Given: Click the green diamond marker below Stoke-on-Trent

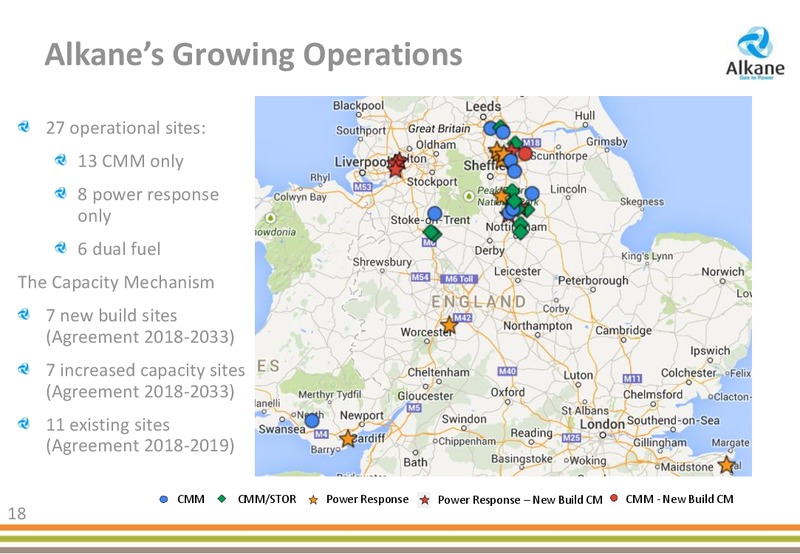Looking at the screenshot, I should pyautogui.click(x=432, y=233).
